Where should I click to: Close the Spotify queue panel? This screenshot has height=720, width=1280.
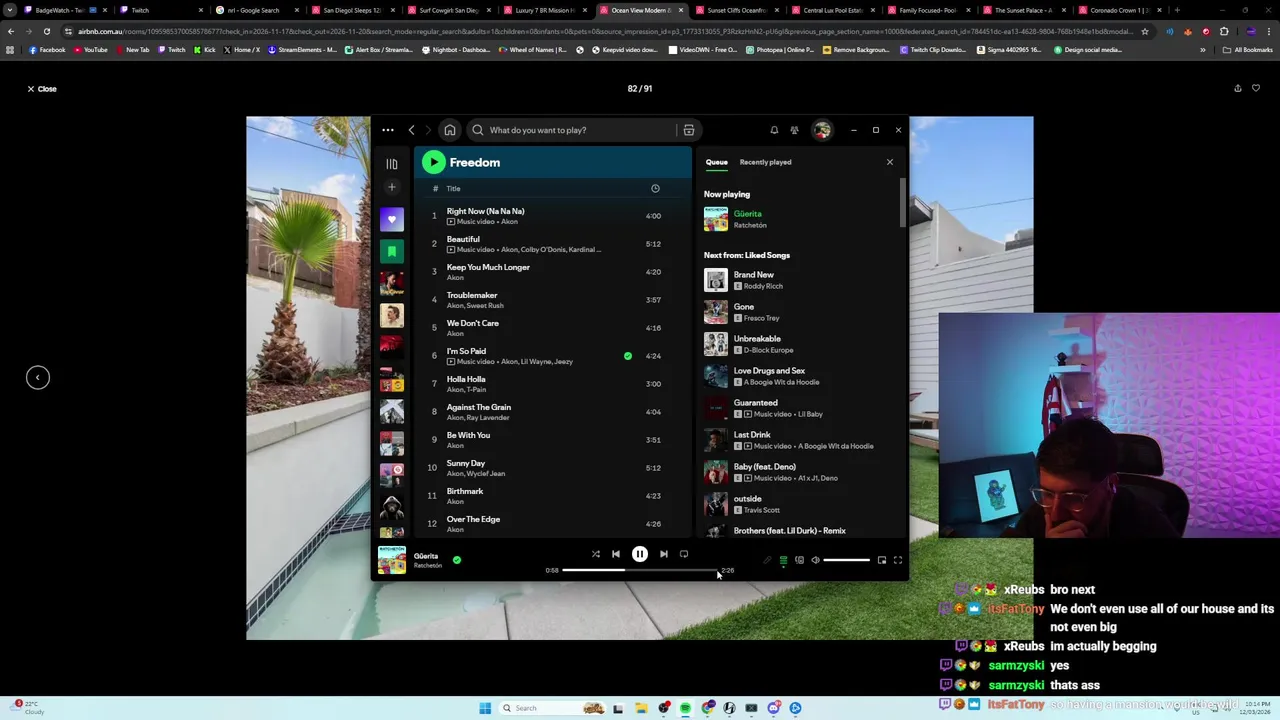(x=890, y=162)
